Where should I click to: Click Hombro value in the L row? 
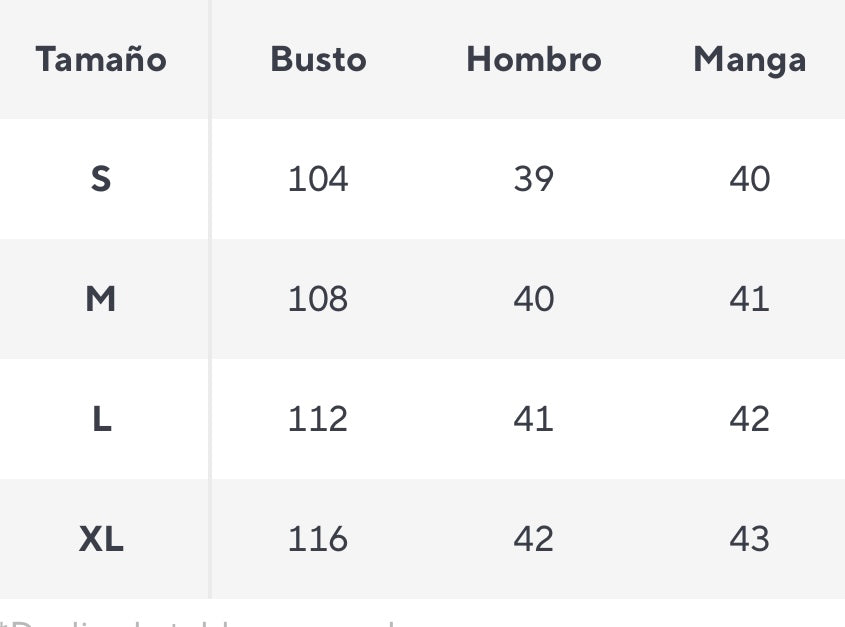(x=533, y=419)
